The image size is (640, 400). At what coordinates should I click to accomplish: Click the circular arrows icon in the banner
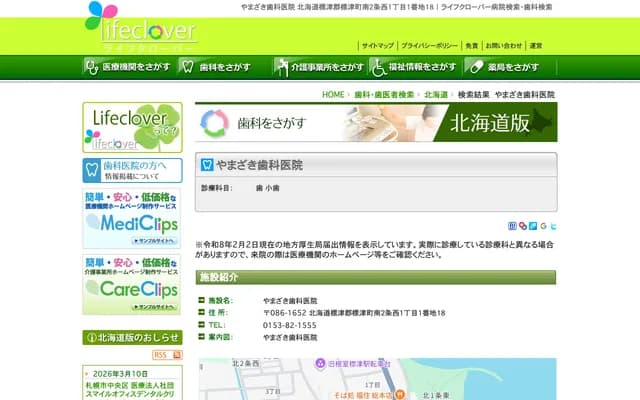(x=215, y=123)
